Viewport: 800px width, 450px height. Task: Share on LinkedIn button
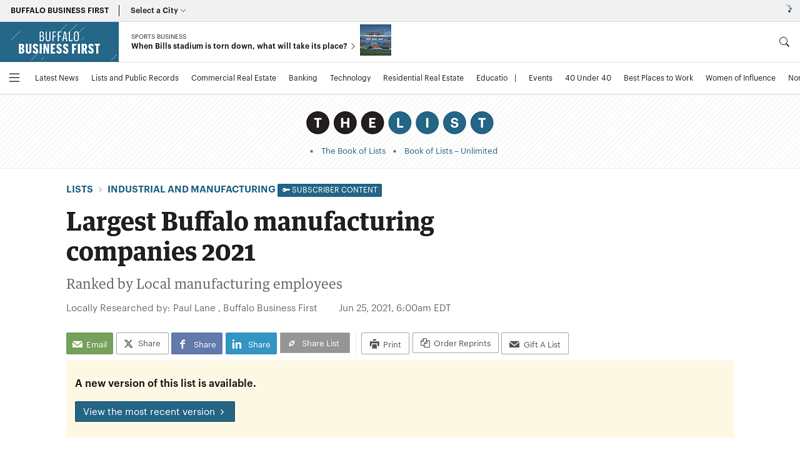(x=251, y=343)
